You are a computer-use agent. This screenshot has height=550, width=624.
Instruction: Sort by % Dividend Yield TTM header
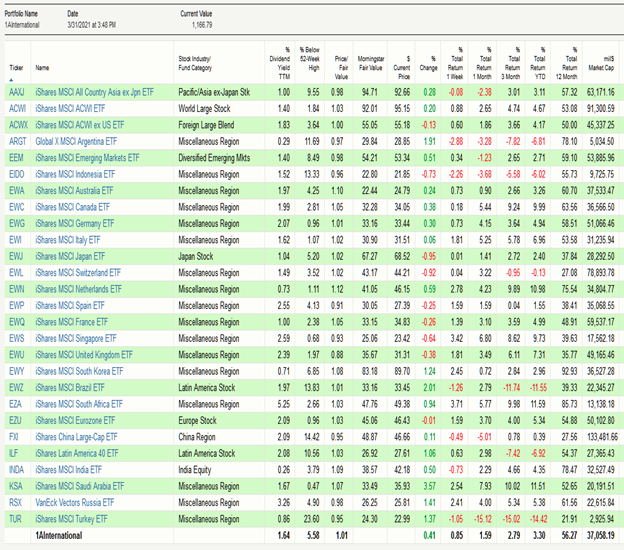280,63
